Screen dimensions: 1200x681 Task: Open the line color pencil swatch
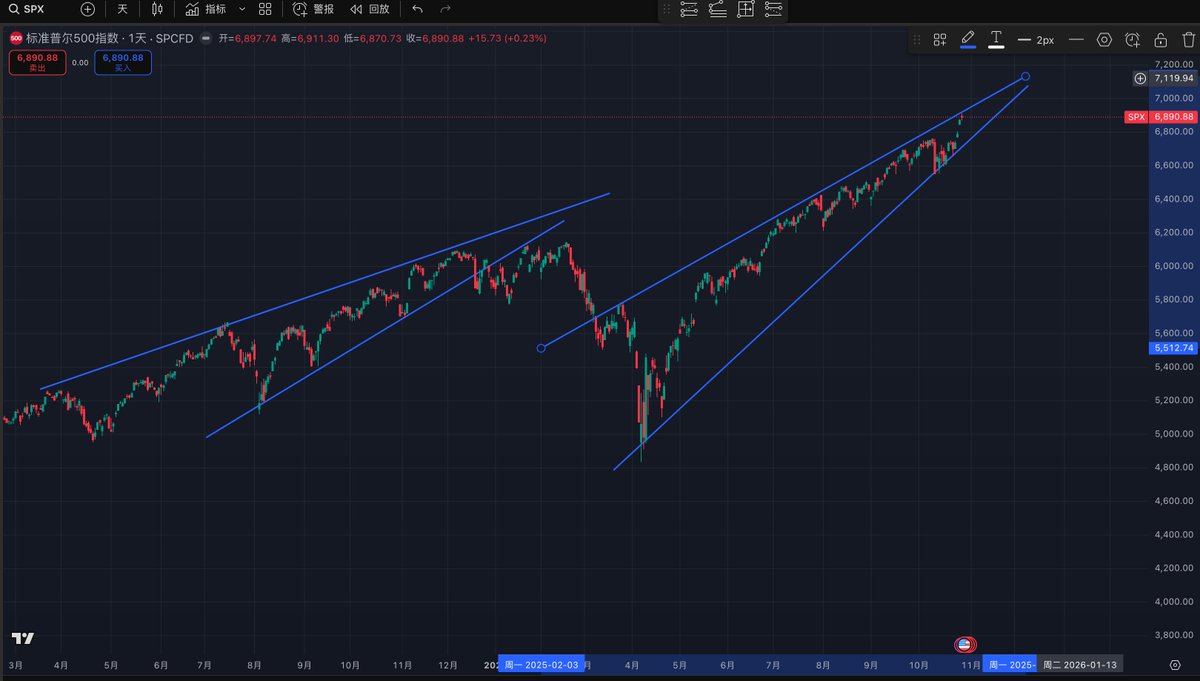point(968,40)
